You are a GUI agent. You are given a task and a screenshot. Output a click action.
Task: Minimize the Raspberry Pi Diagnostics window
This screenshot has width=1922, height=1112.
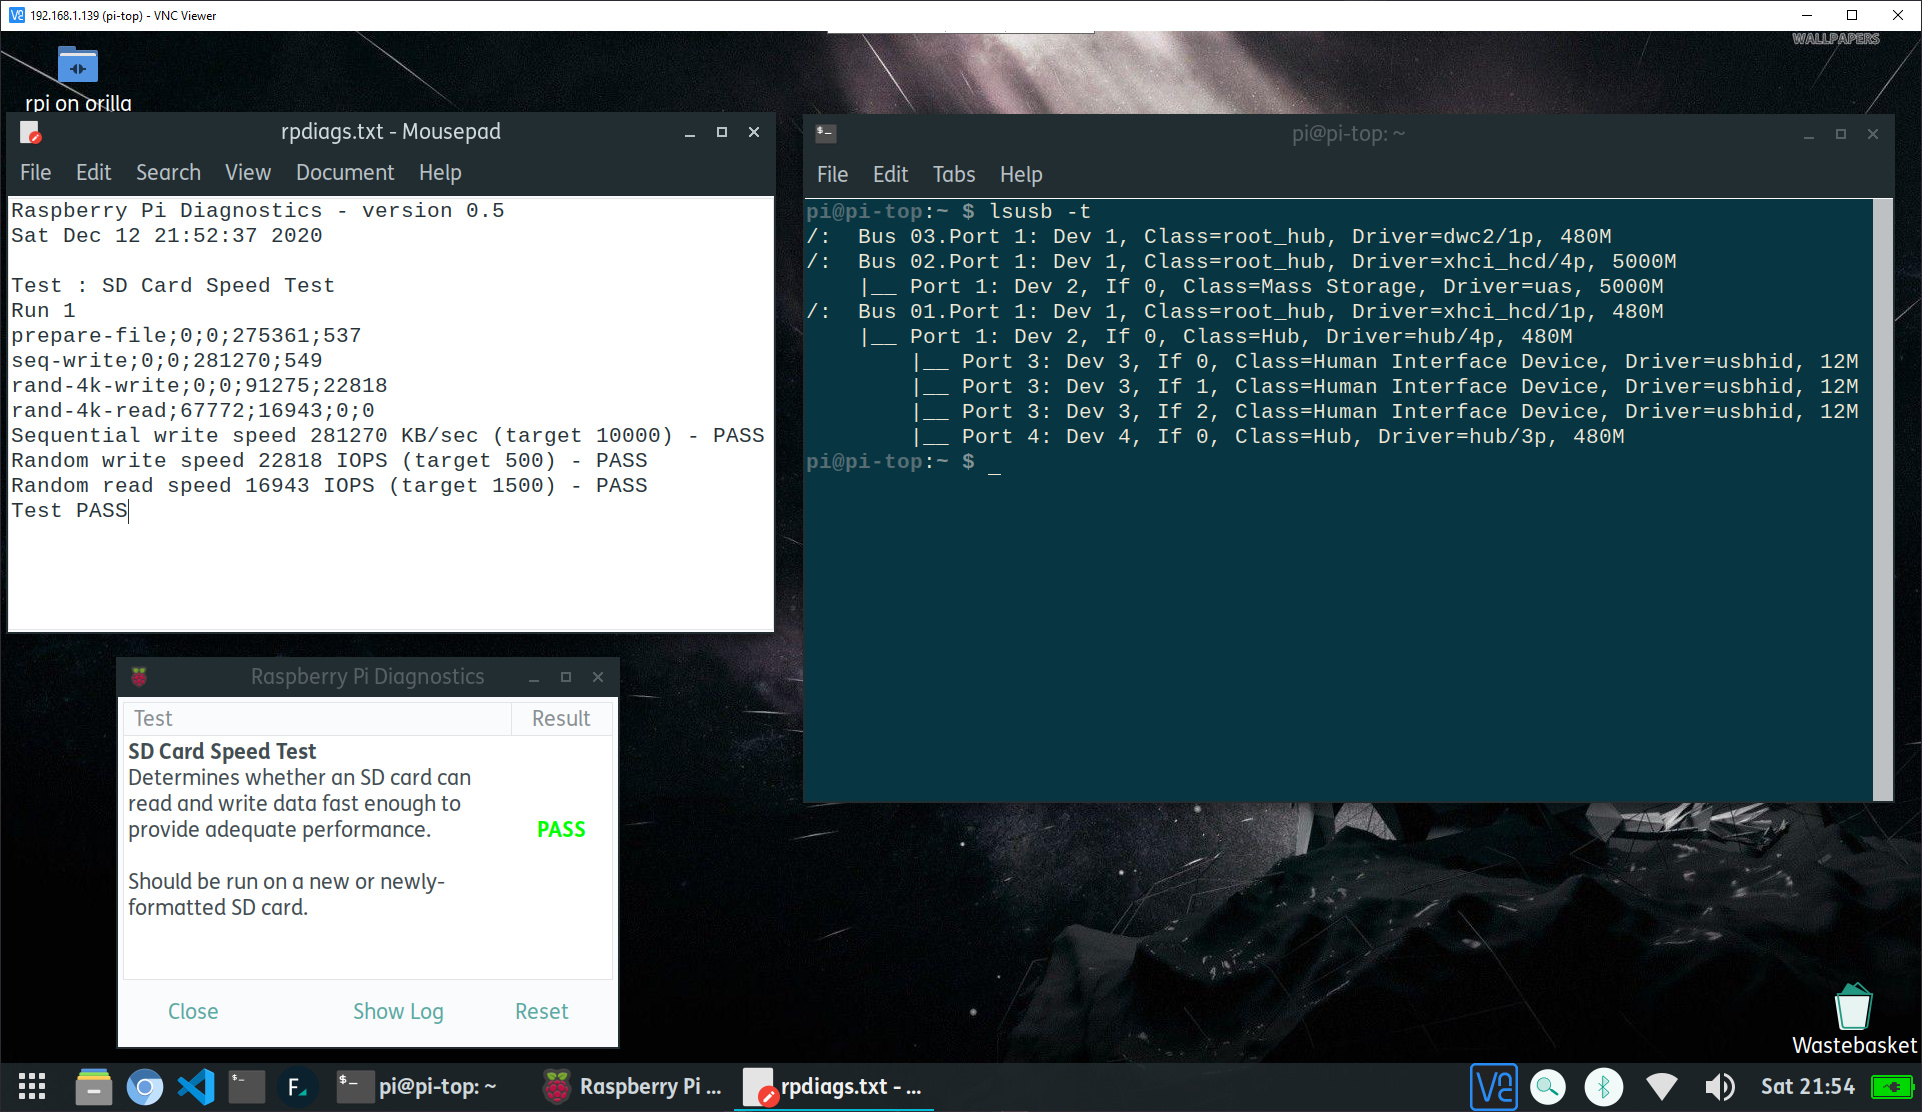[x=534, y=677]
